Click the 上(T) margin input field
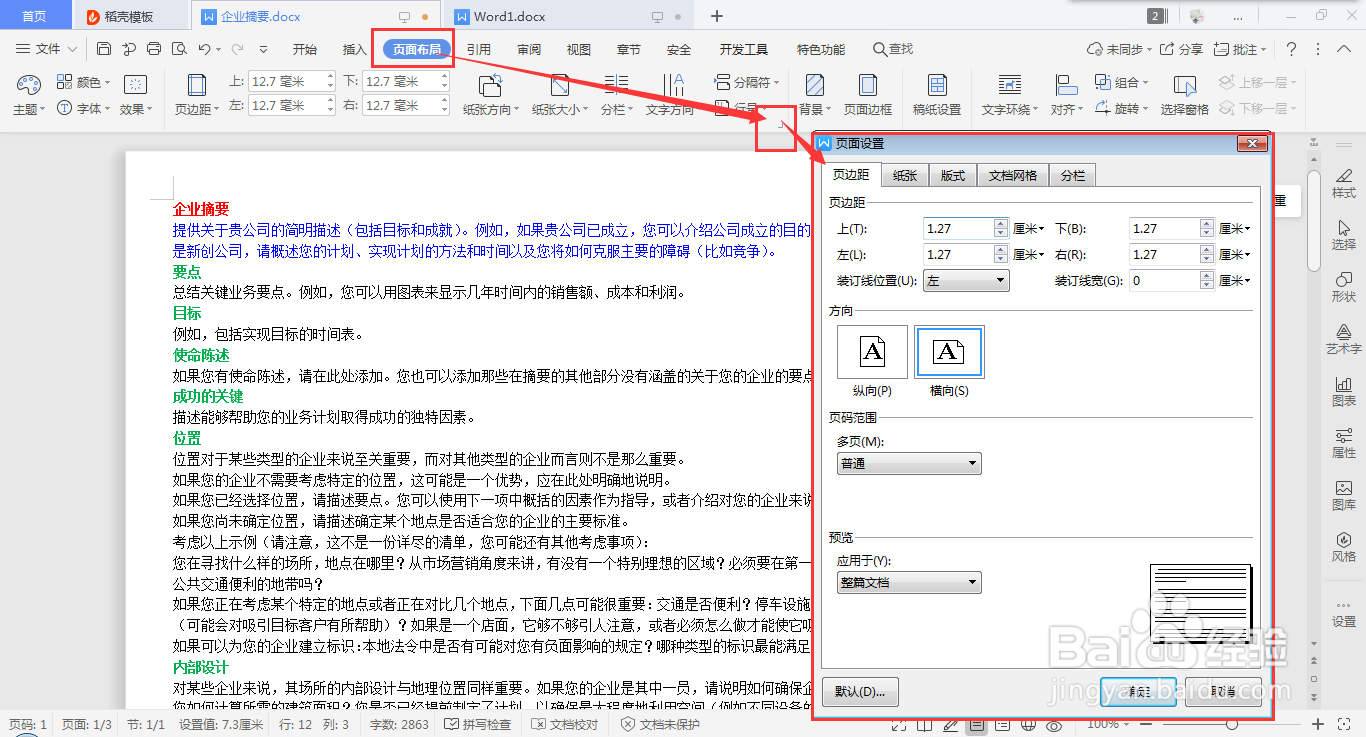The image size is (1366, 737). pyautogui.click(x=959, y=229)
